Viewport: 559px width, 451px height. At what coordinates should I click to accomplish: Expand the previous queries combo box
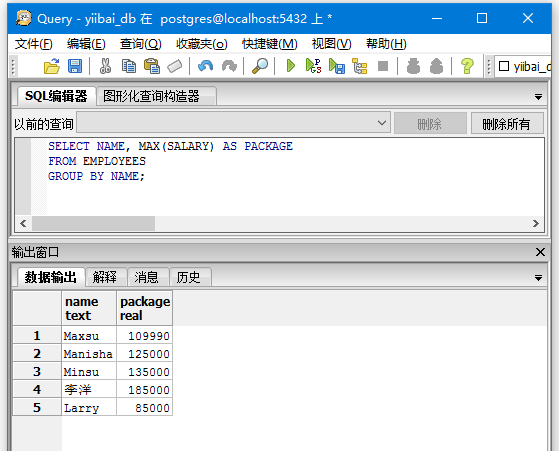tap(234, 123)
